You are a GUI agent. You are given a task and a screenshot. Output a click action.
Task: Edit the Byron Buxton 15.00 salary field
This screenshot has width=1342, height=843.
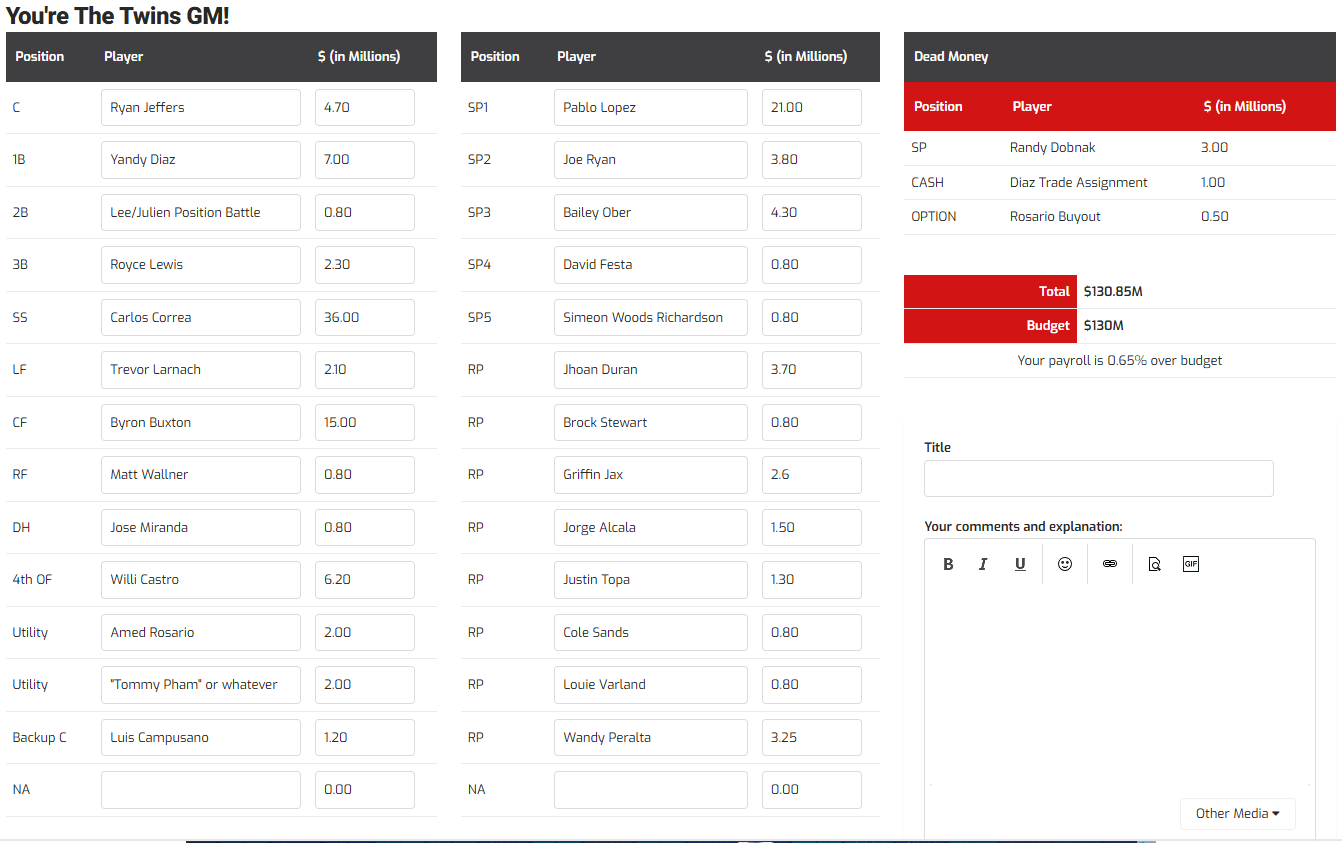[364, 422]
